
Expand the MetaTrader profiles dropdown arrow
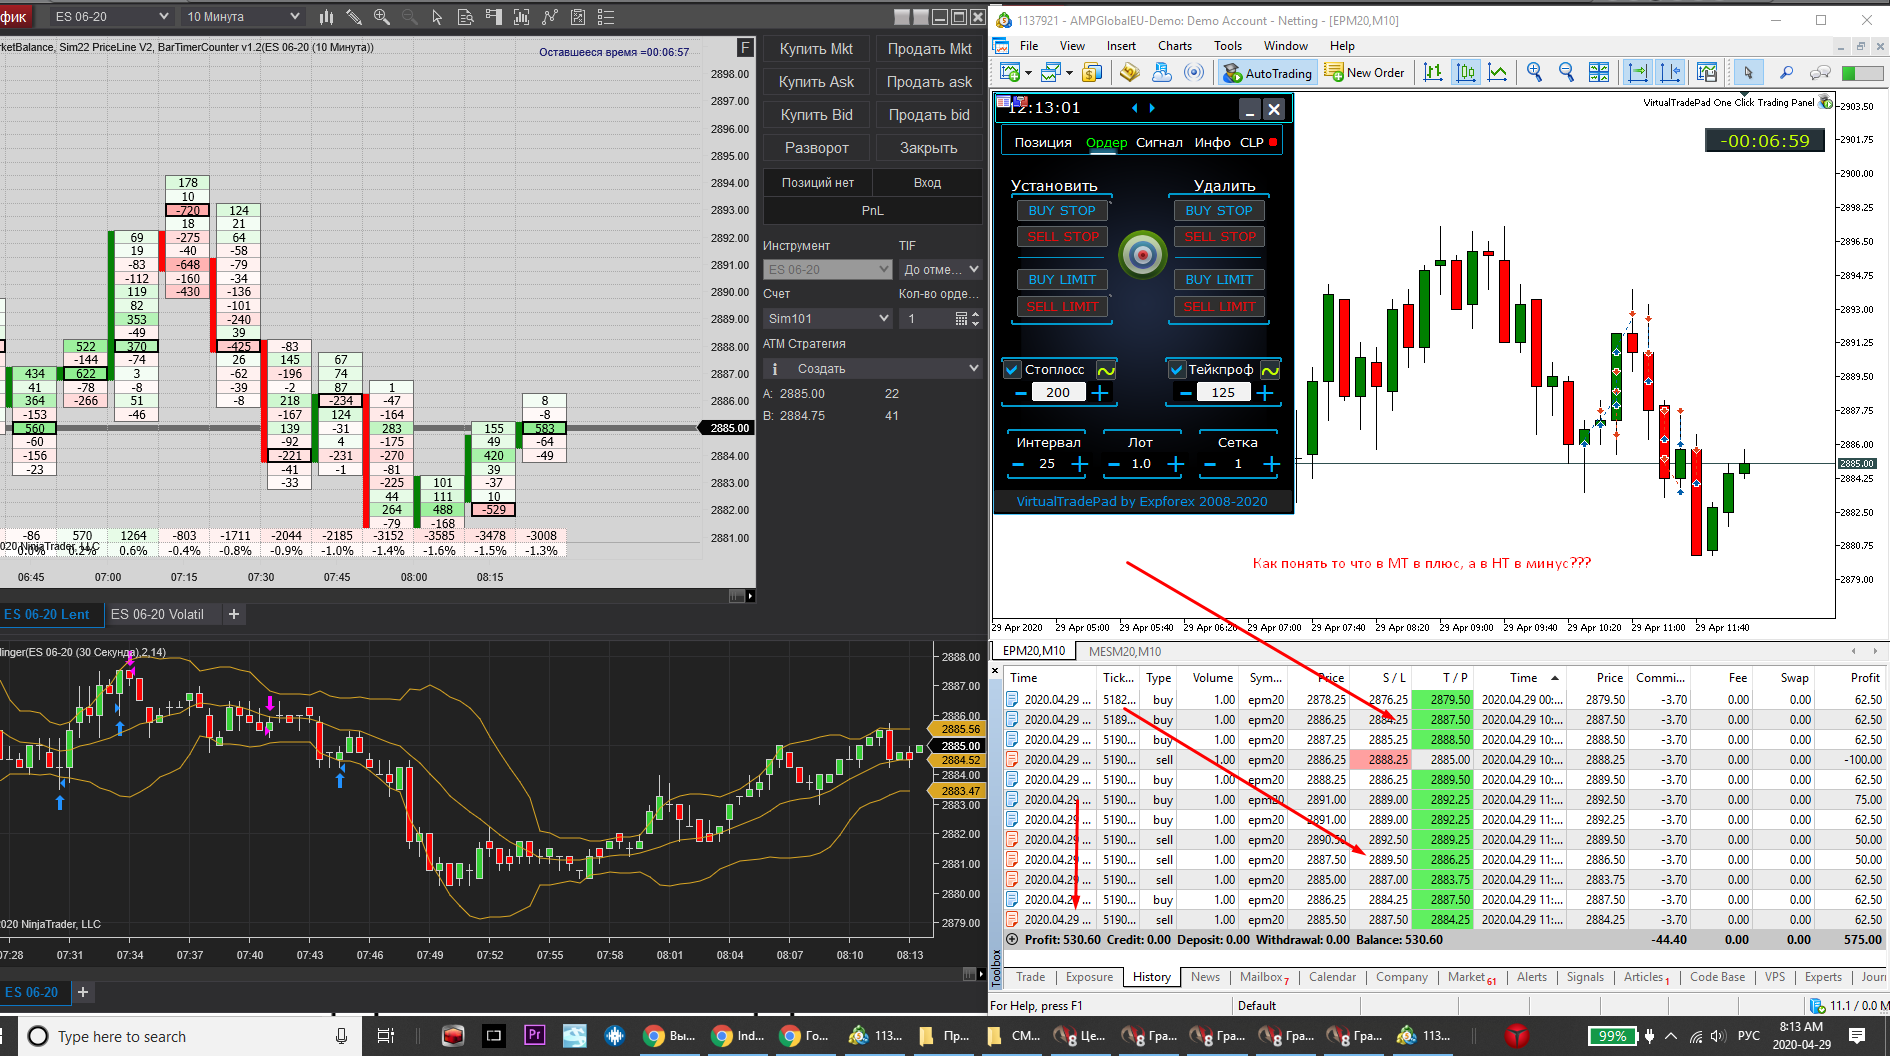[1069, 73]
